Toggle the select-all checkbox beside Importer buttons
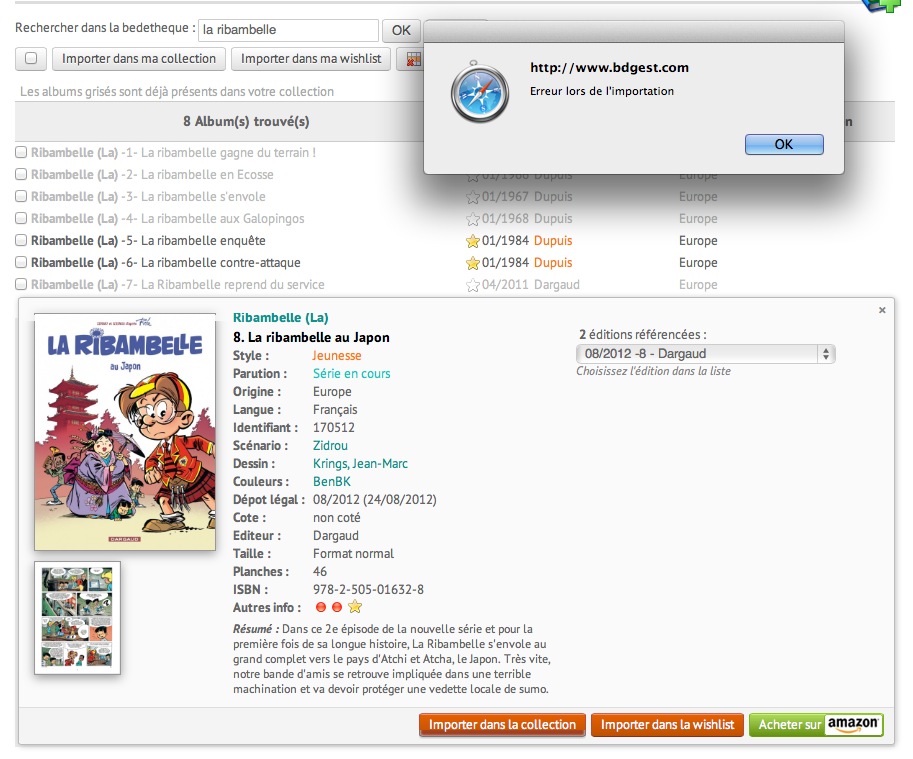Image resolution: width=913 pixels, height=759 pixels. coord(30,59)
